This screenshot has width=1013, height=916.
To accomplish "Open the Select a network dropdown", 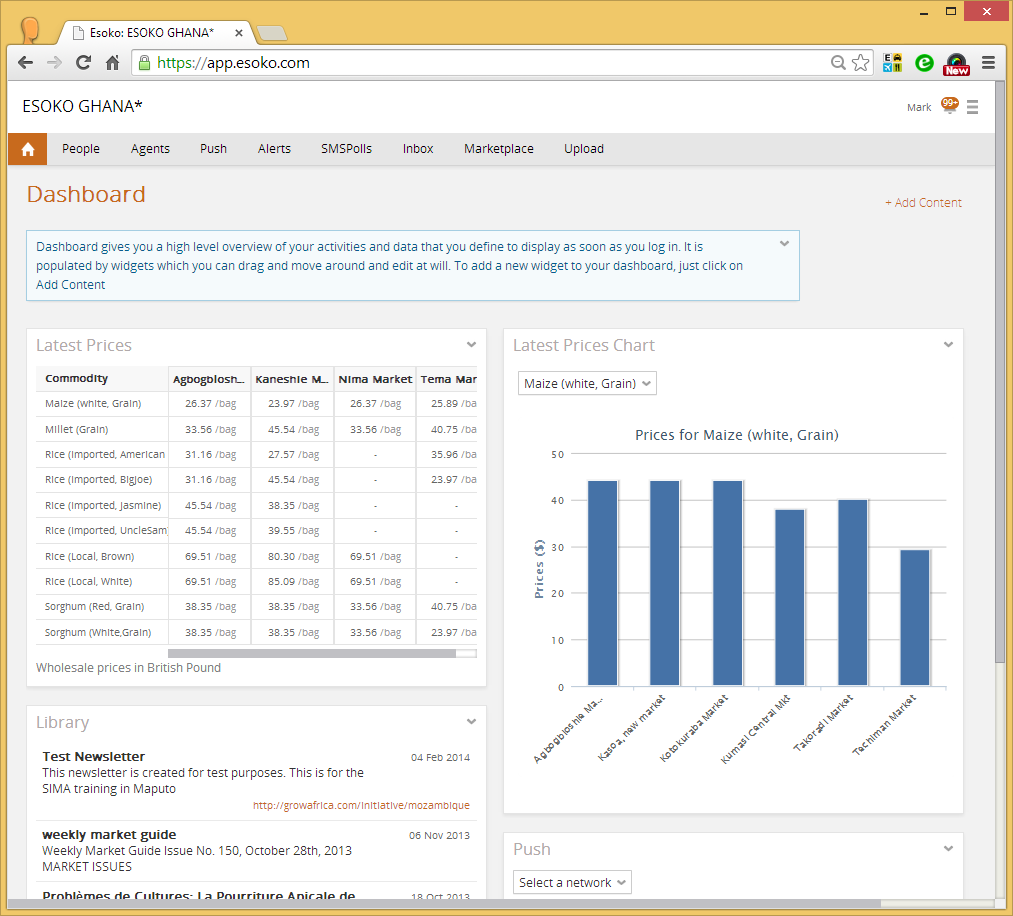I will click(572, 882).
